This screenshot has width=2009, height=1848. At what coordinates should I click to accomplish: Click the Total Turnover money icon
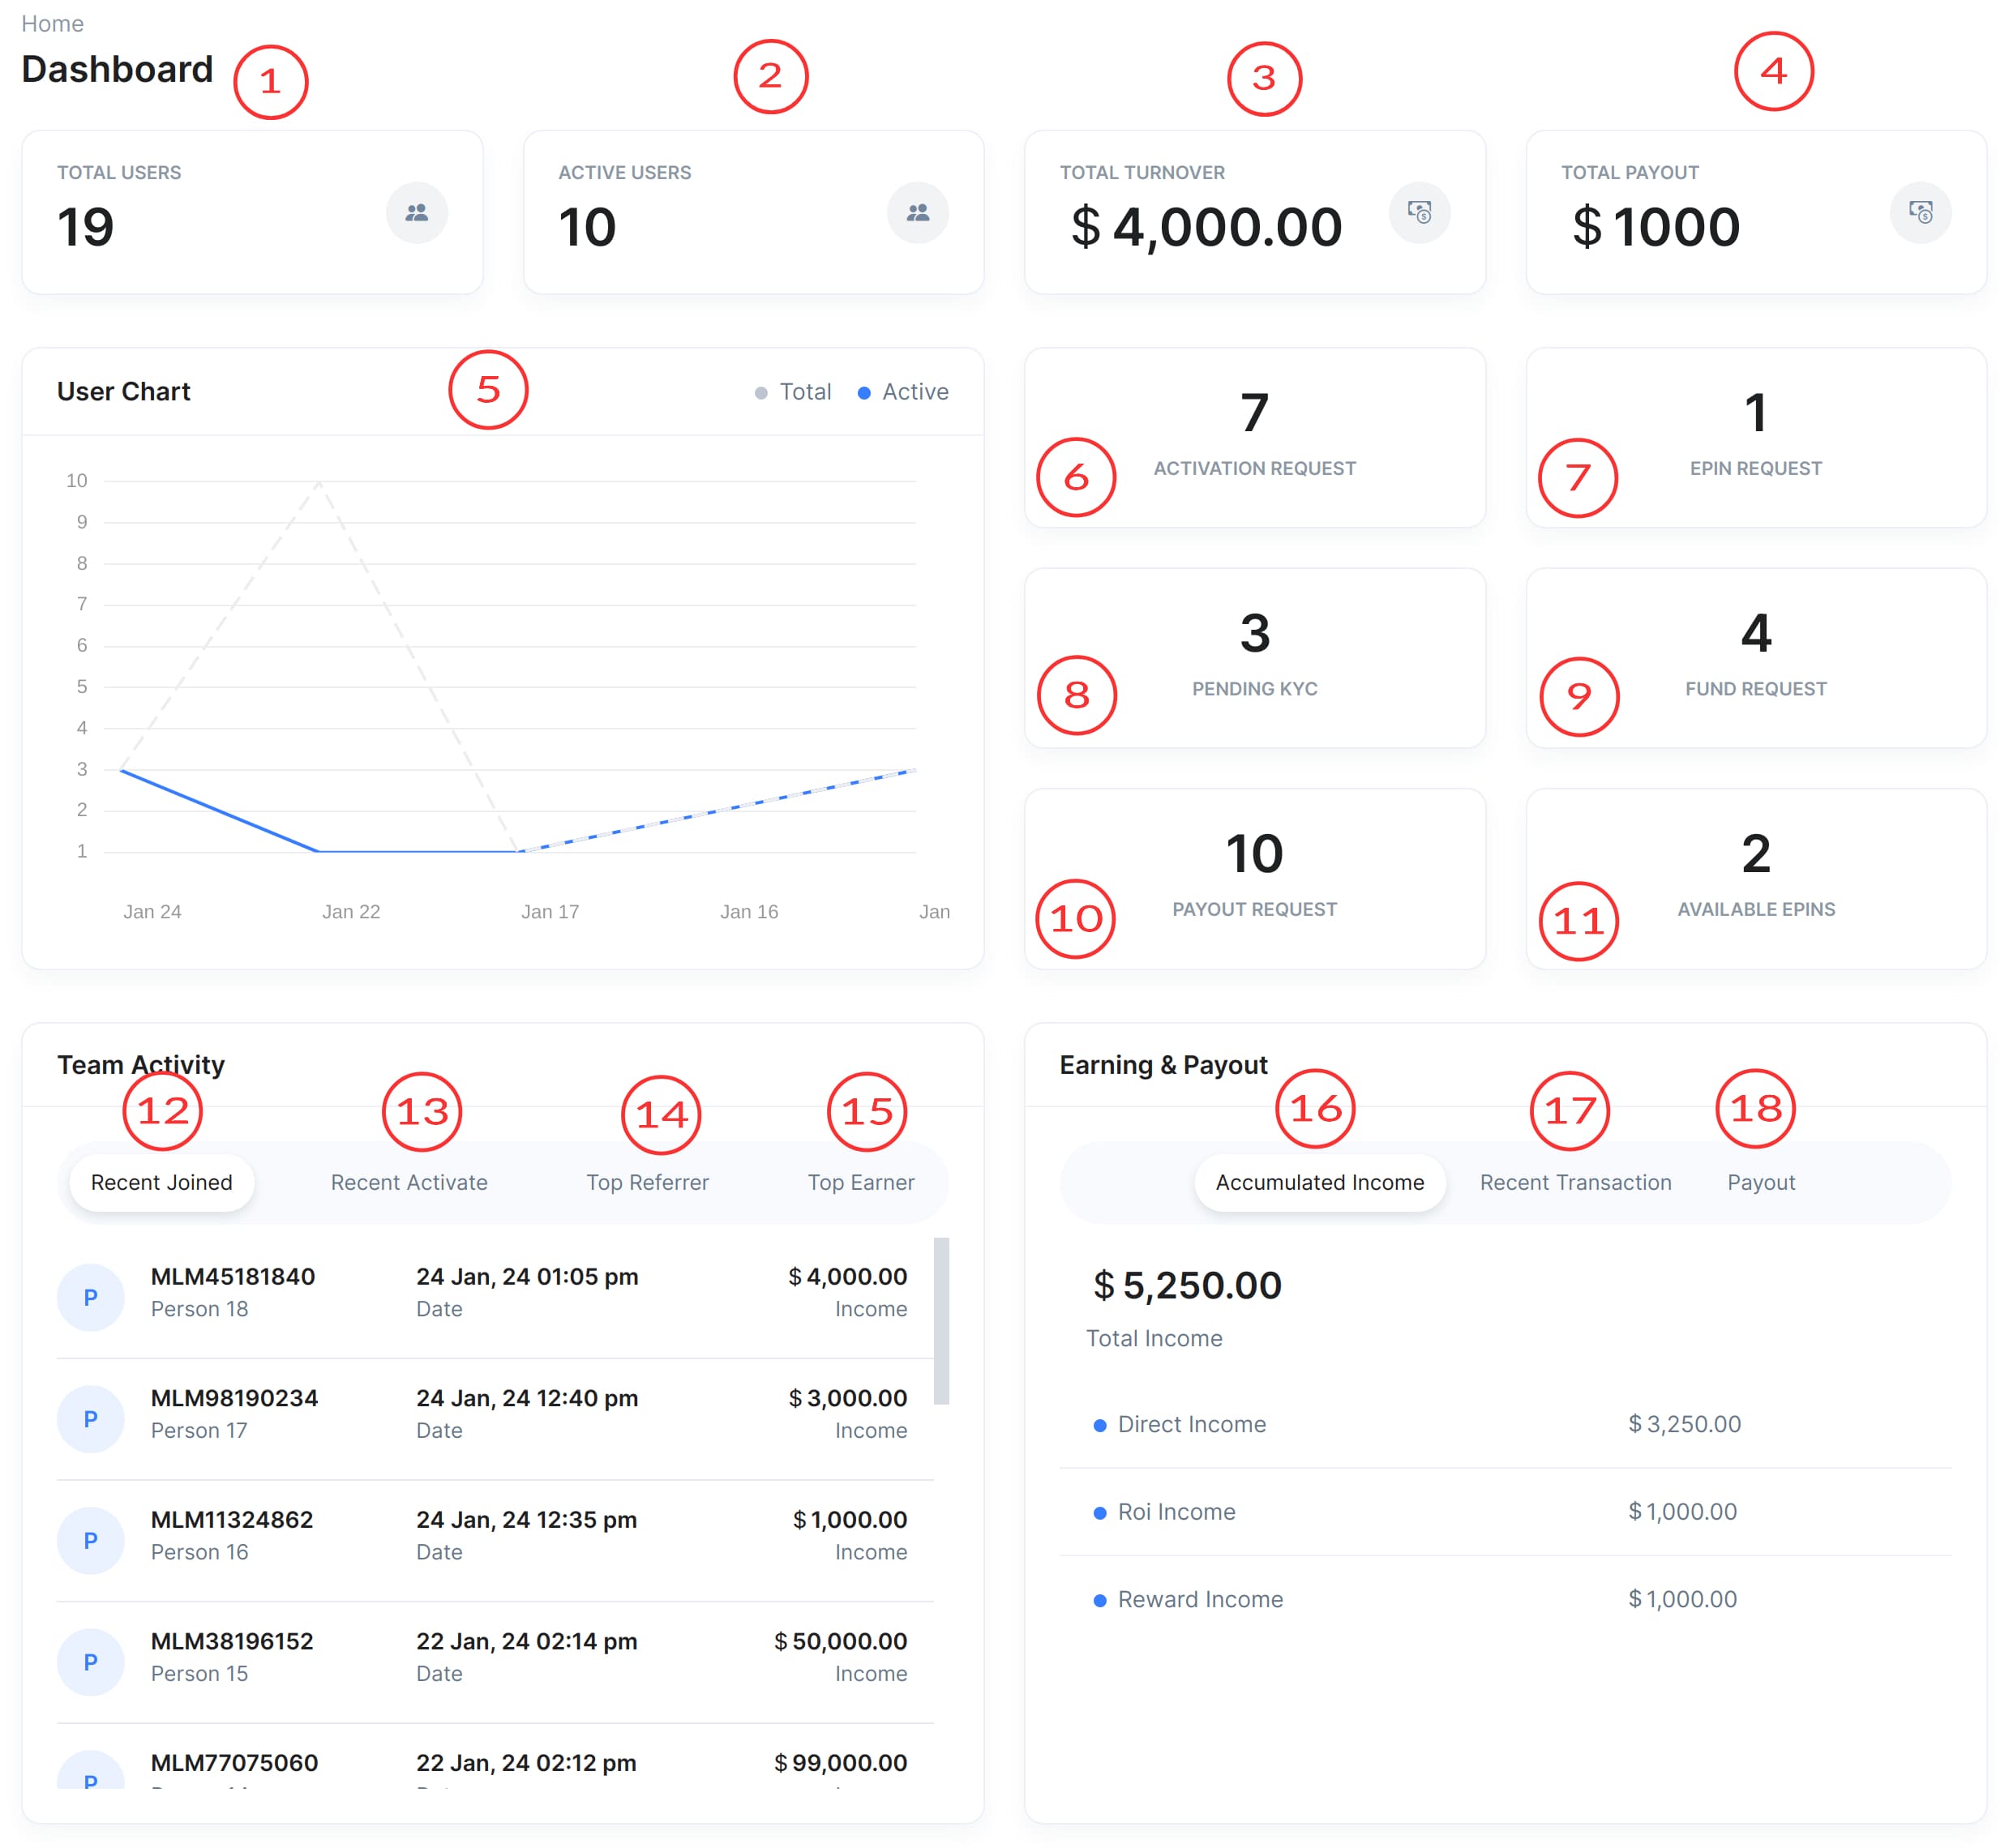(1419, 213)
